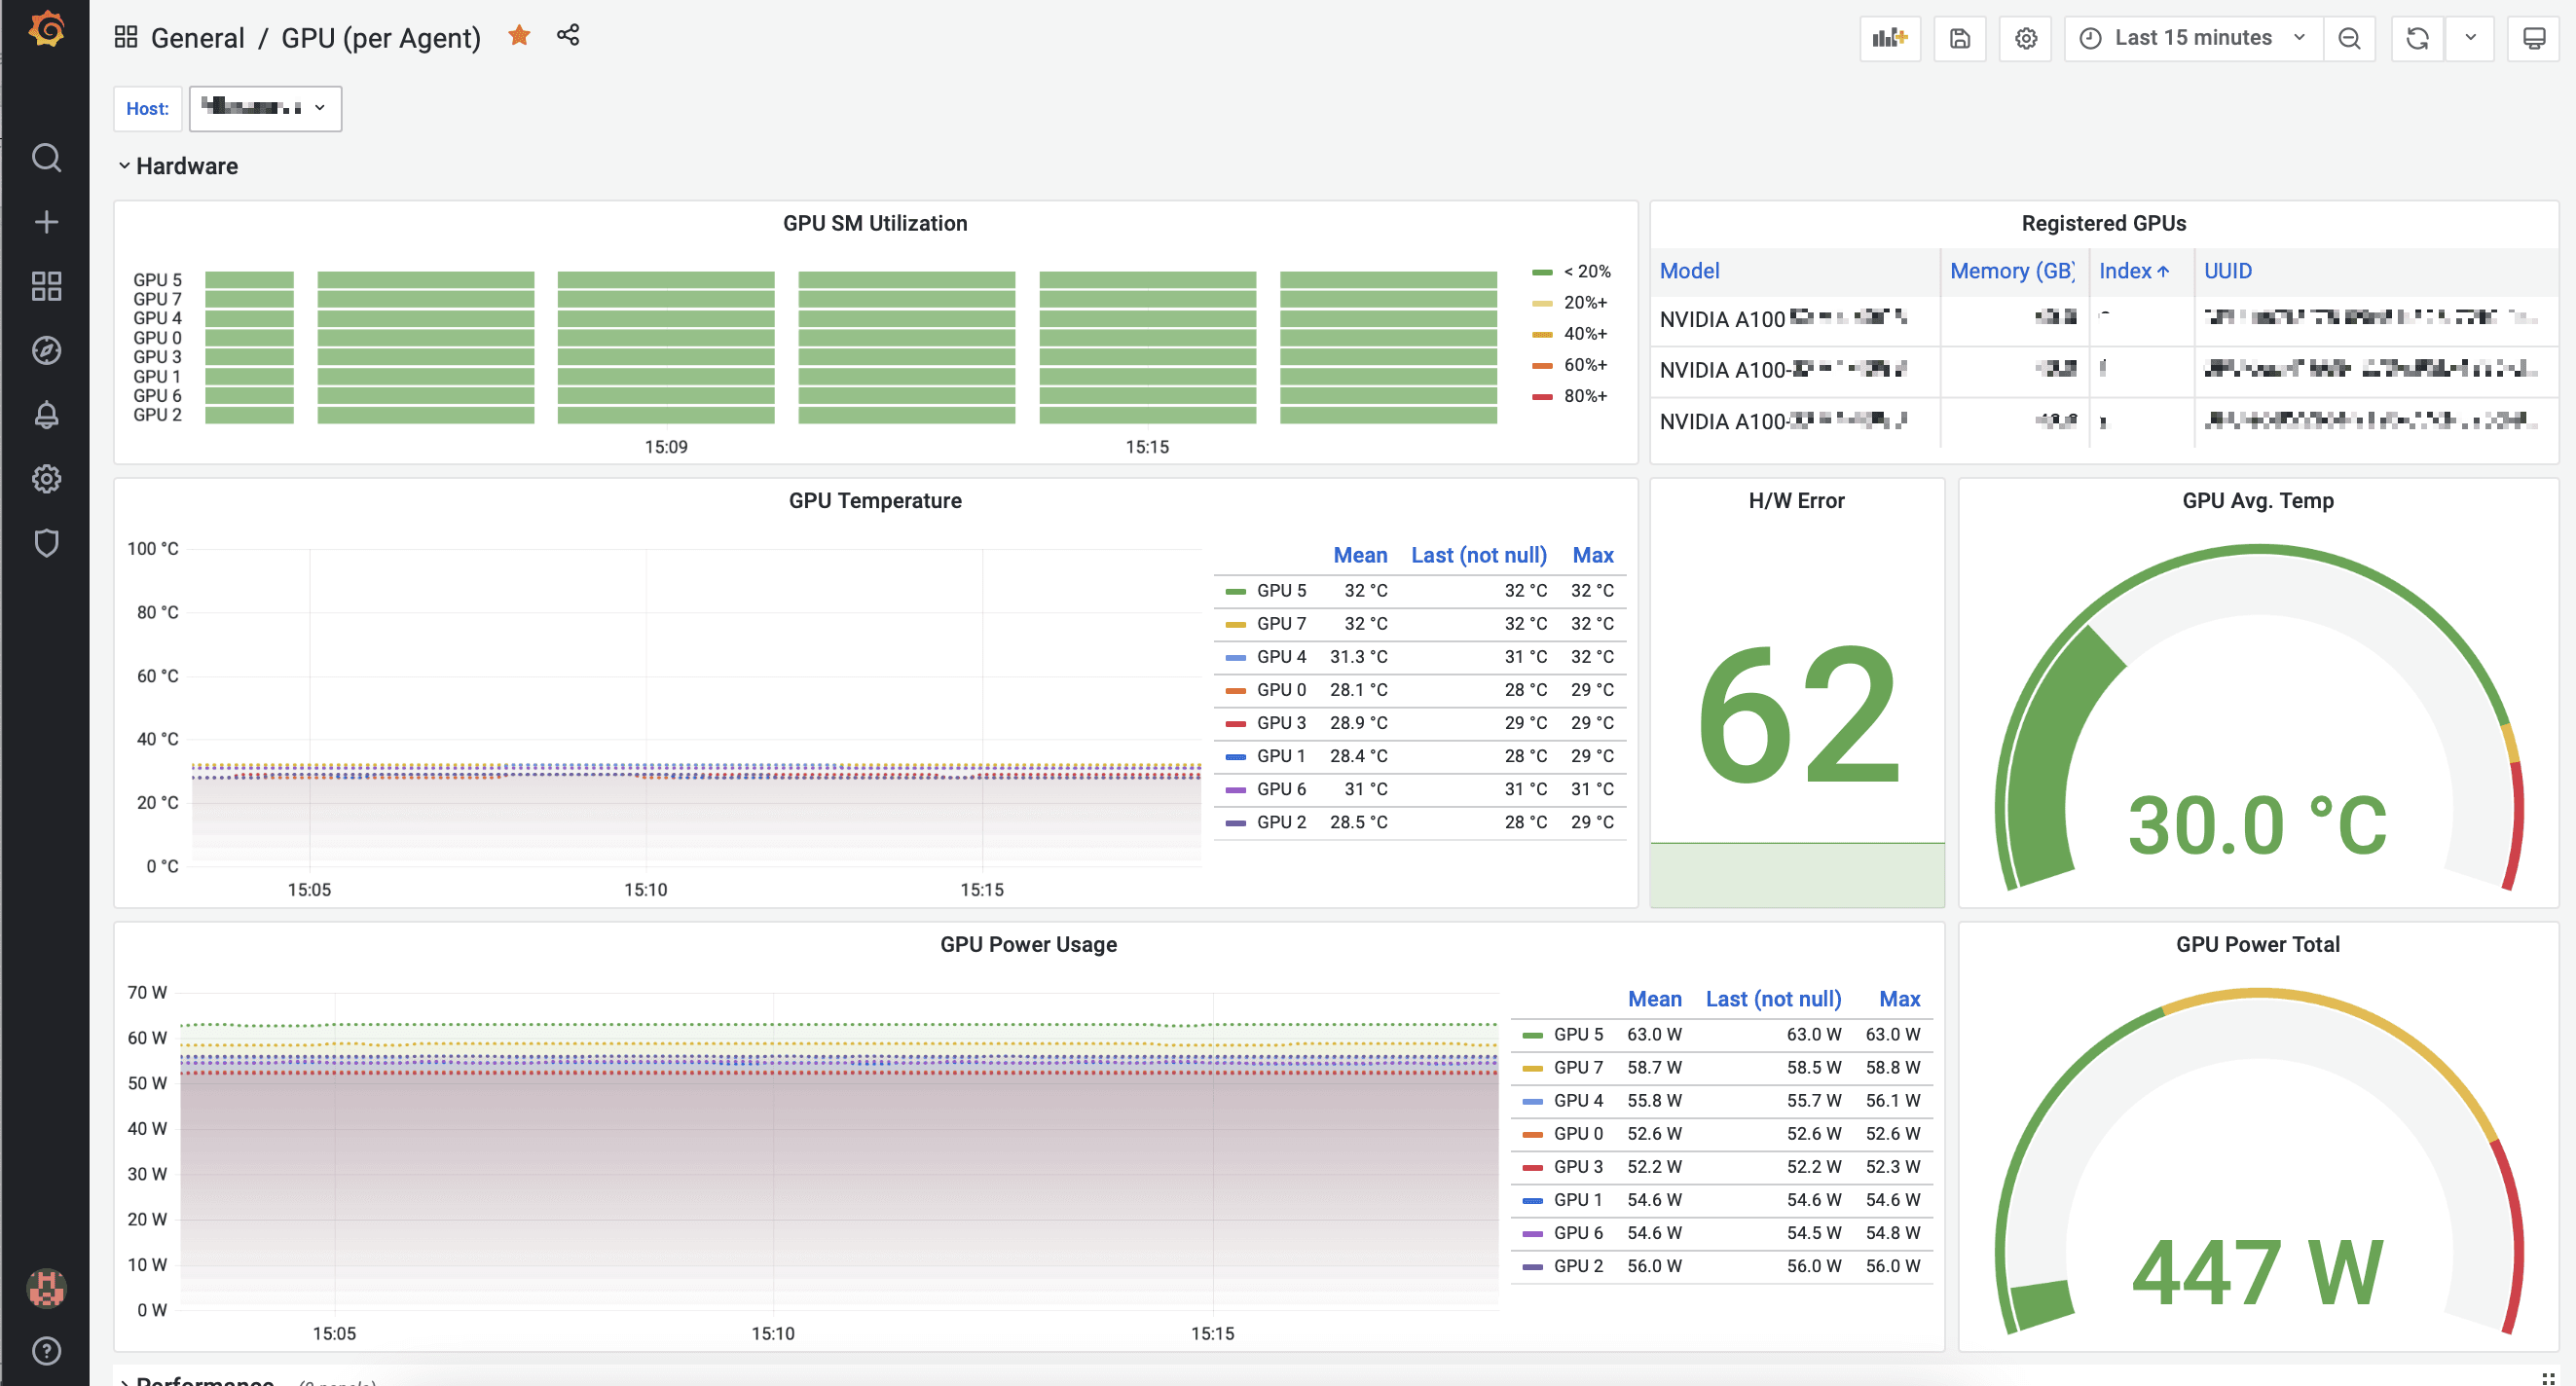The width and height of the screenshot is (2576, 1386).
Task: Open the Grafana home logo
Action: (46, 29)
